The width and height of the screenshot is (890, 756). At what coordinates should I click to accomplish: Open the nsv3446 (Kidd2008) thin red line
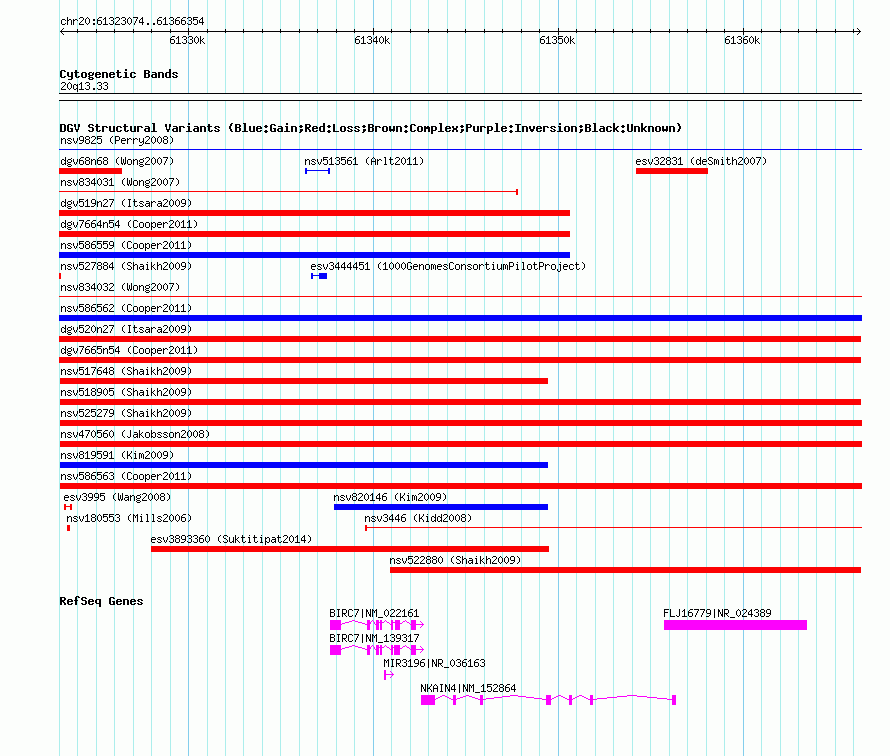pos(614,528)
